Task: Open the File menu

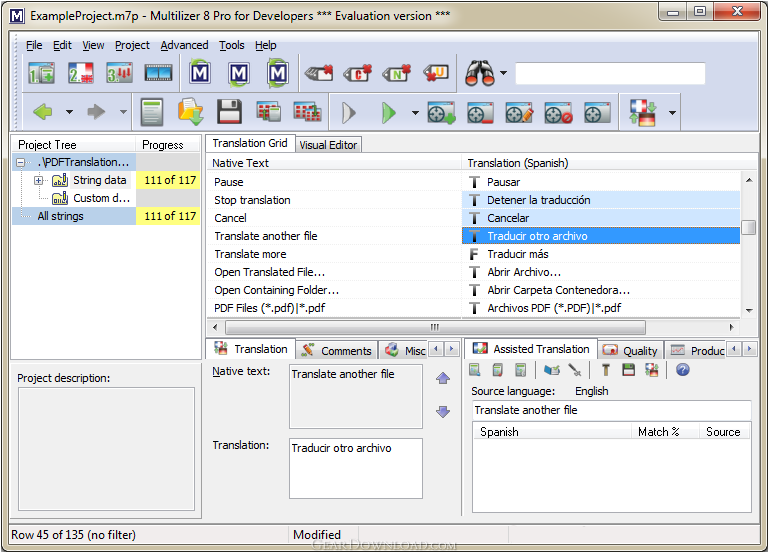Action: click(x=34, y=45)
